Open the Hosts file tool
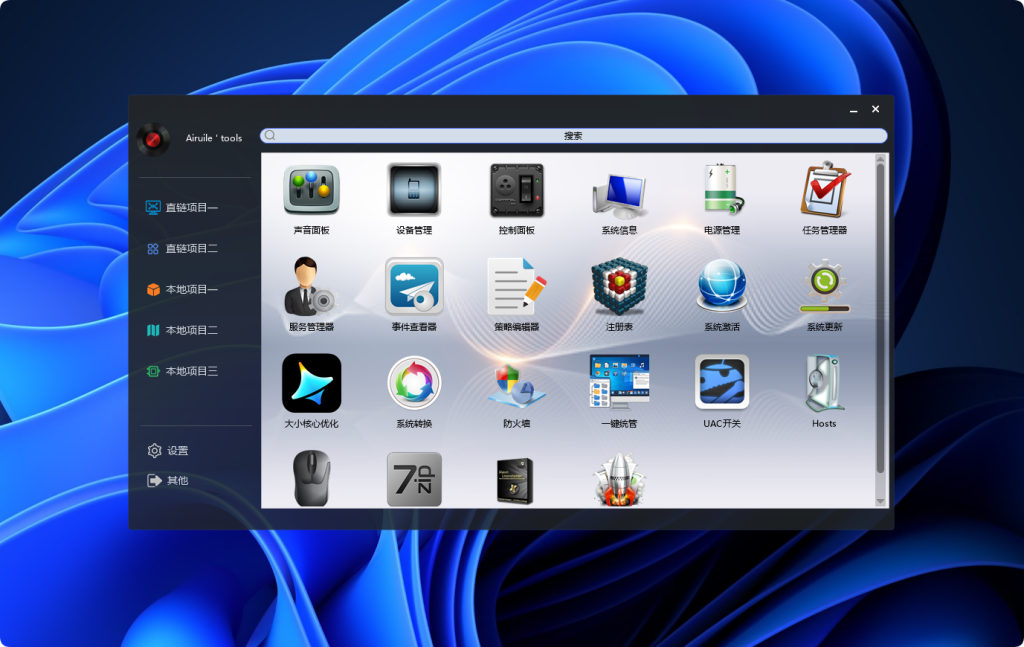This screenshot has height=647, width=1024. coord(824,383)
